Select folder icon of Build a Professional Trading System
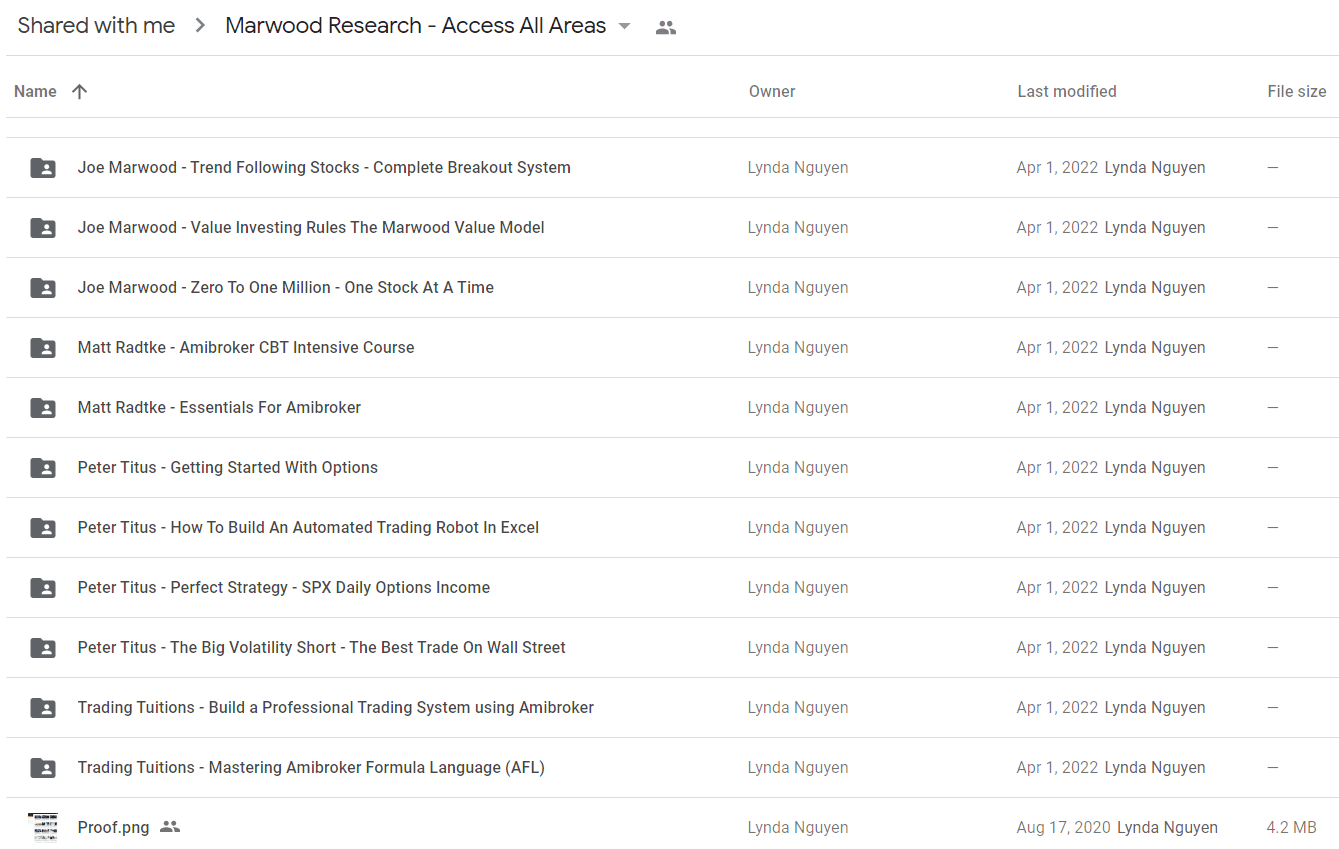Viewport: 1339px width, 849px height. [x=43, y=708]
